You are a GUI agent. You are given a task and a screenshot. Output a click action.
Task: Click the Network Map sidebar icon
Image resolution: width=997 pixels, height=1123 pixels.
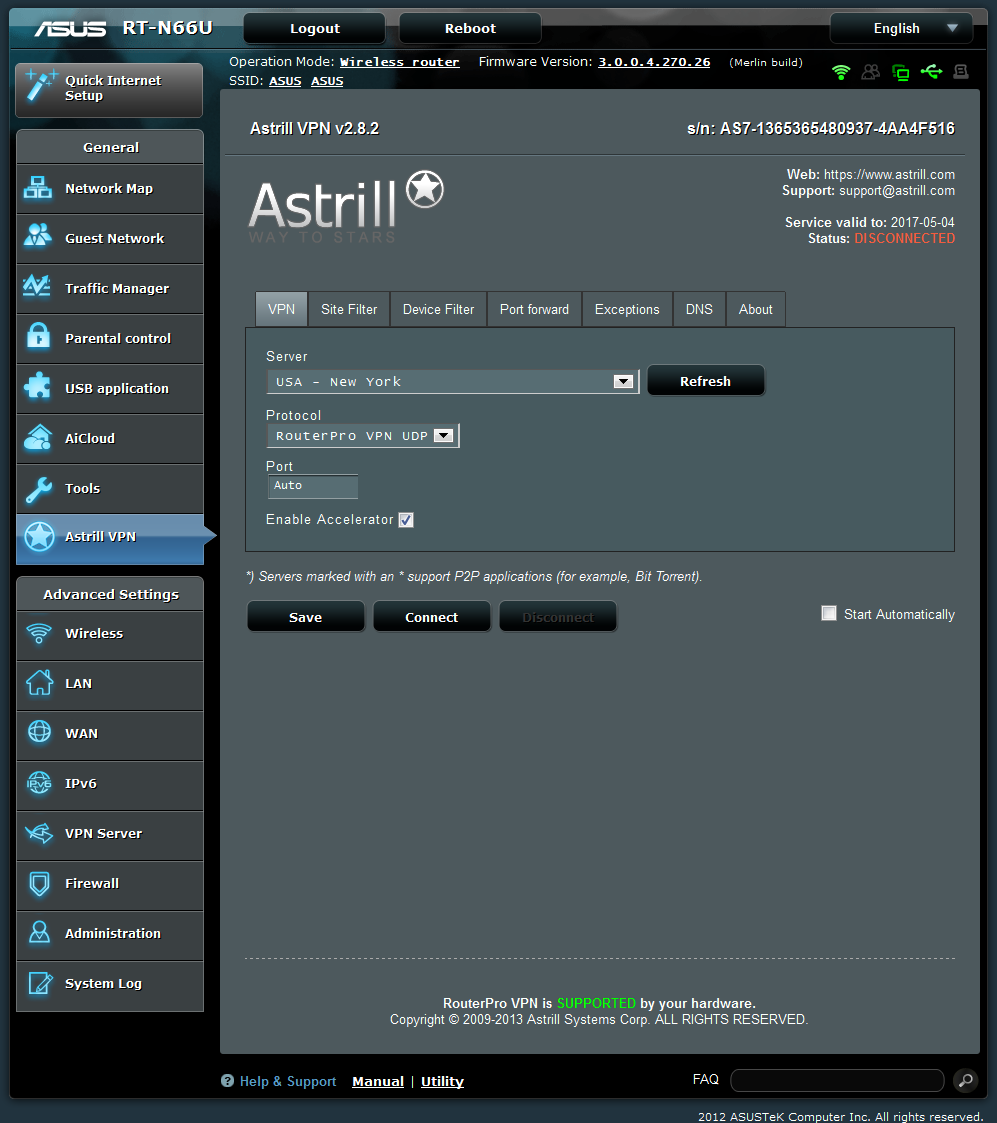38,188
